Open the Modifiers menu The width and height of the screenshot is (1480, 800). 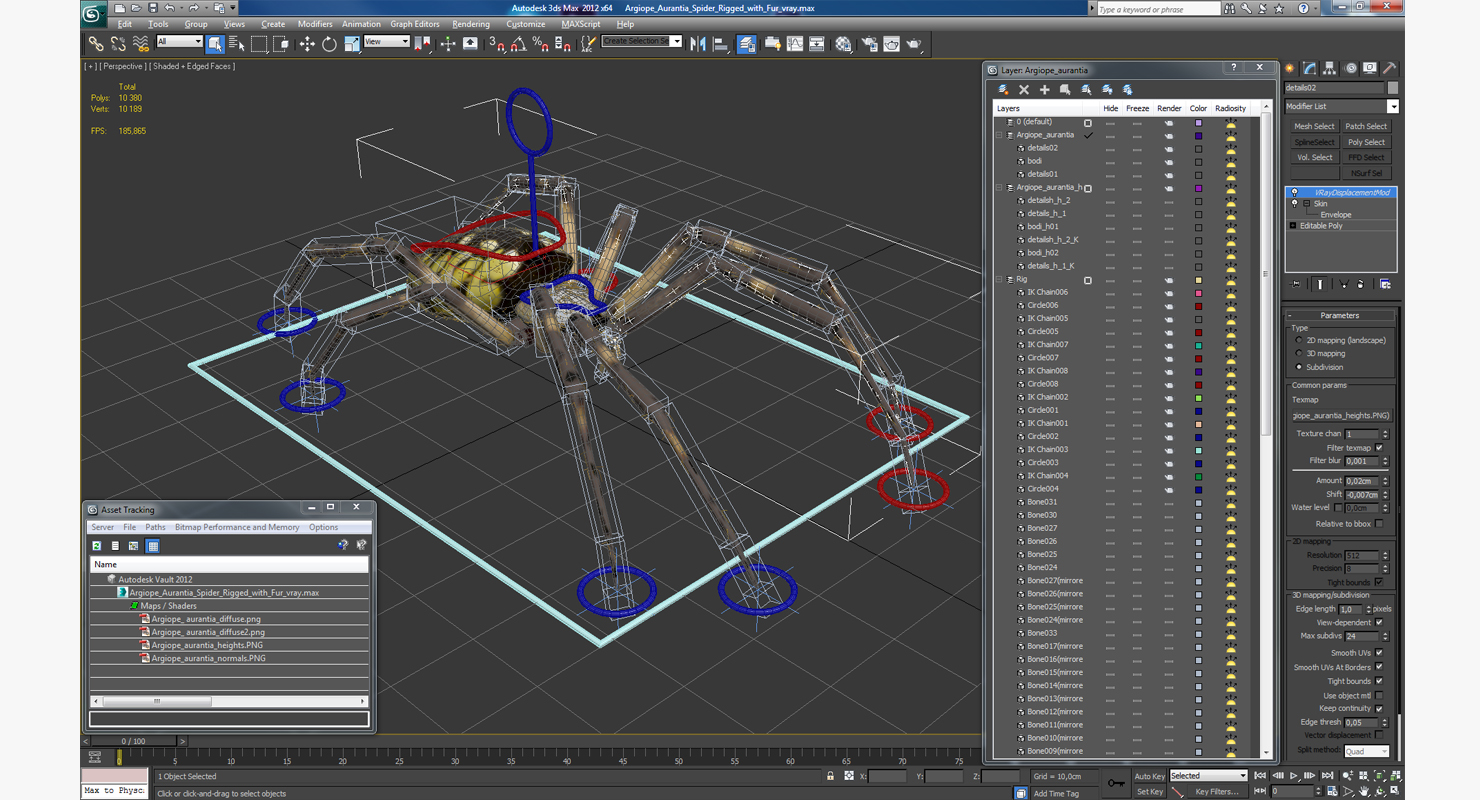click(315, 24)
